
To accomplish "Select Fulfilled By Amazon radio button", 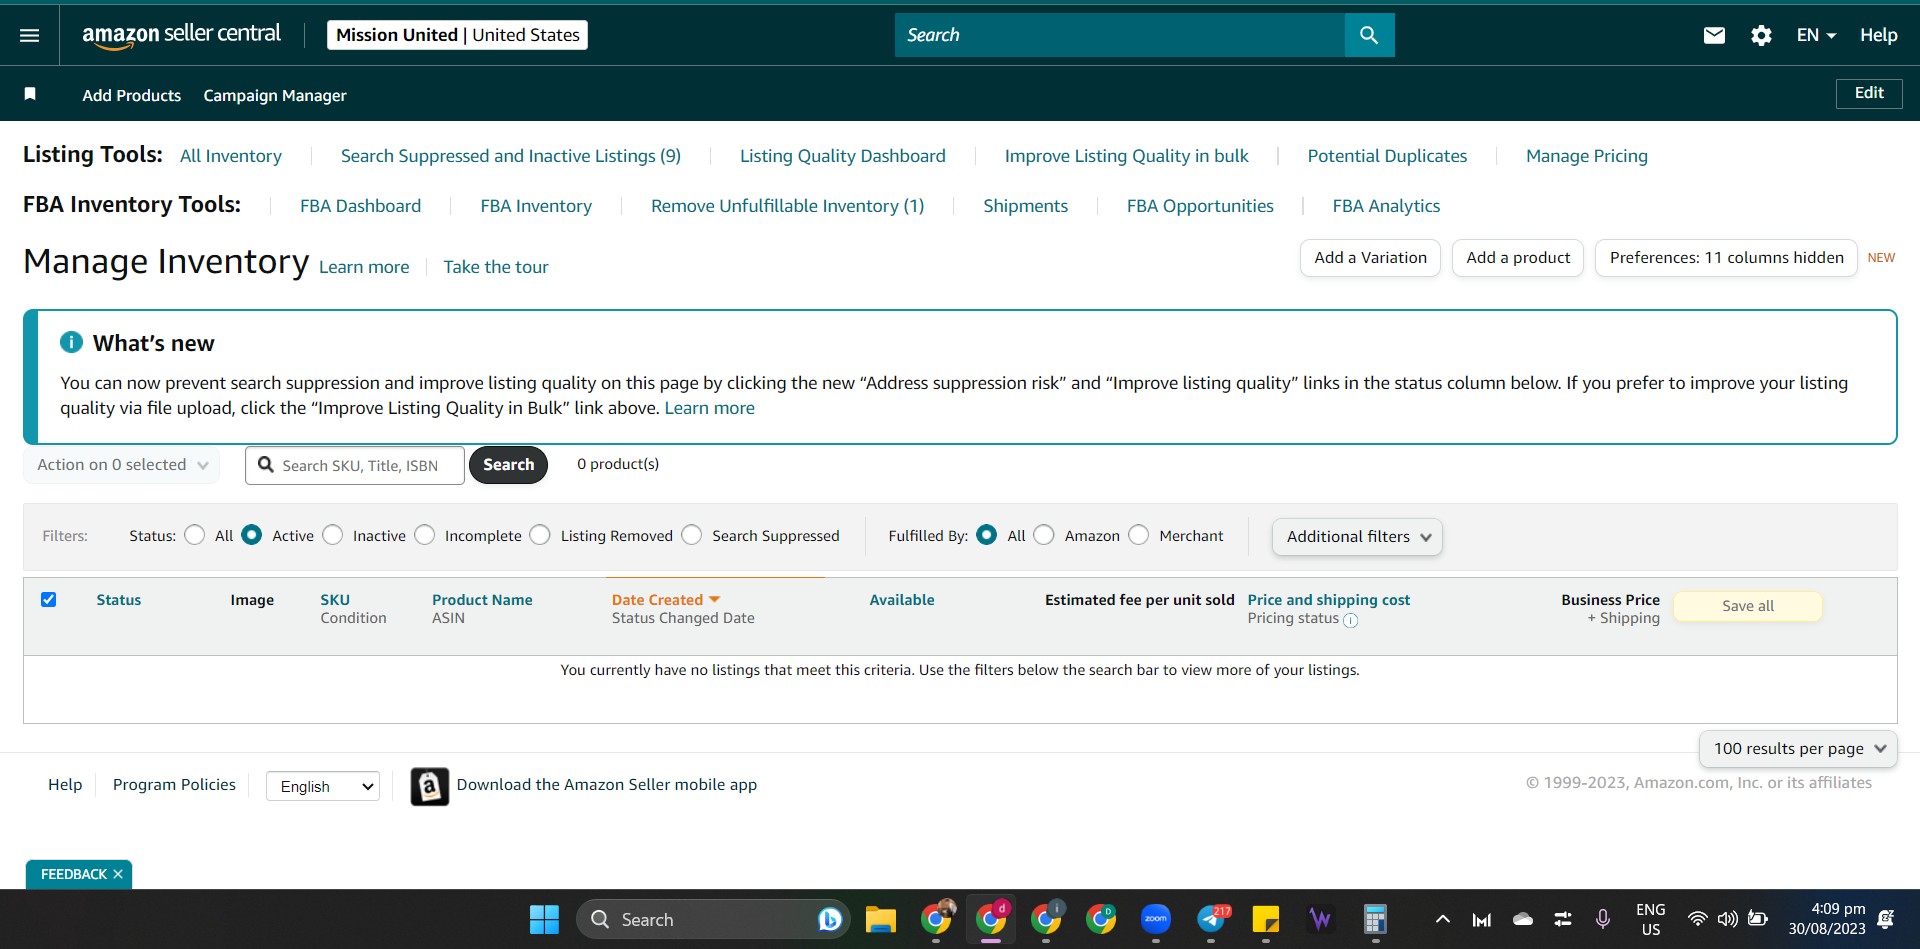I will [1044, 535].
